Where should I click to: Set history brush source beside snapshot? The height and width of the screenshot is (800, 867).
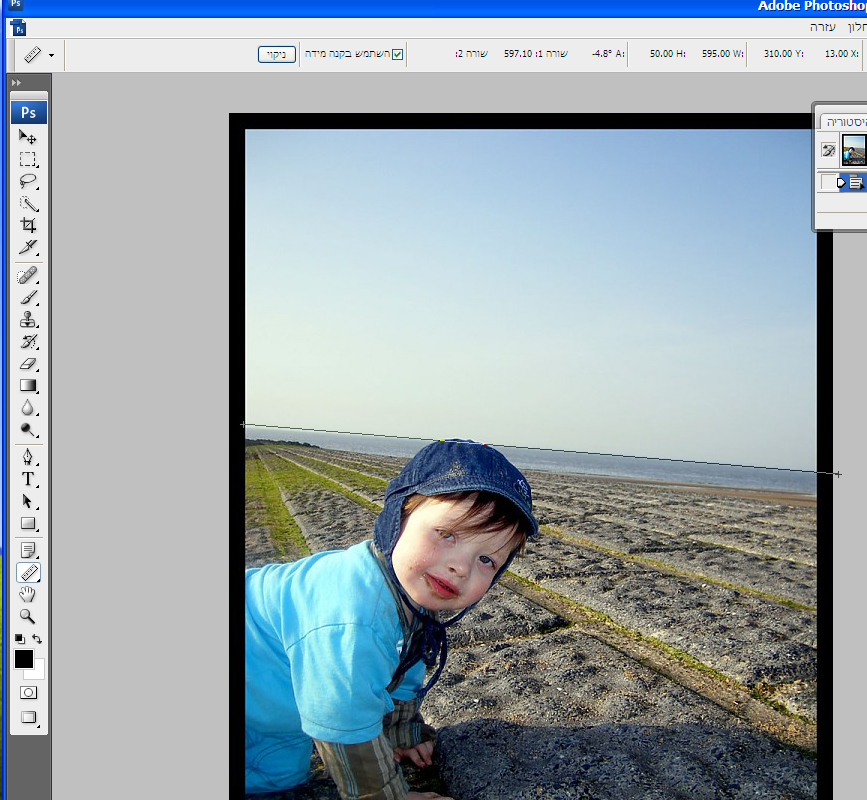point(828,150)
